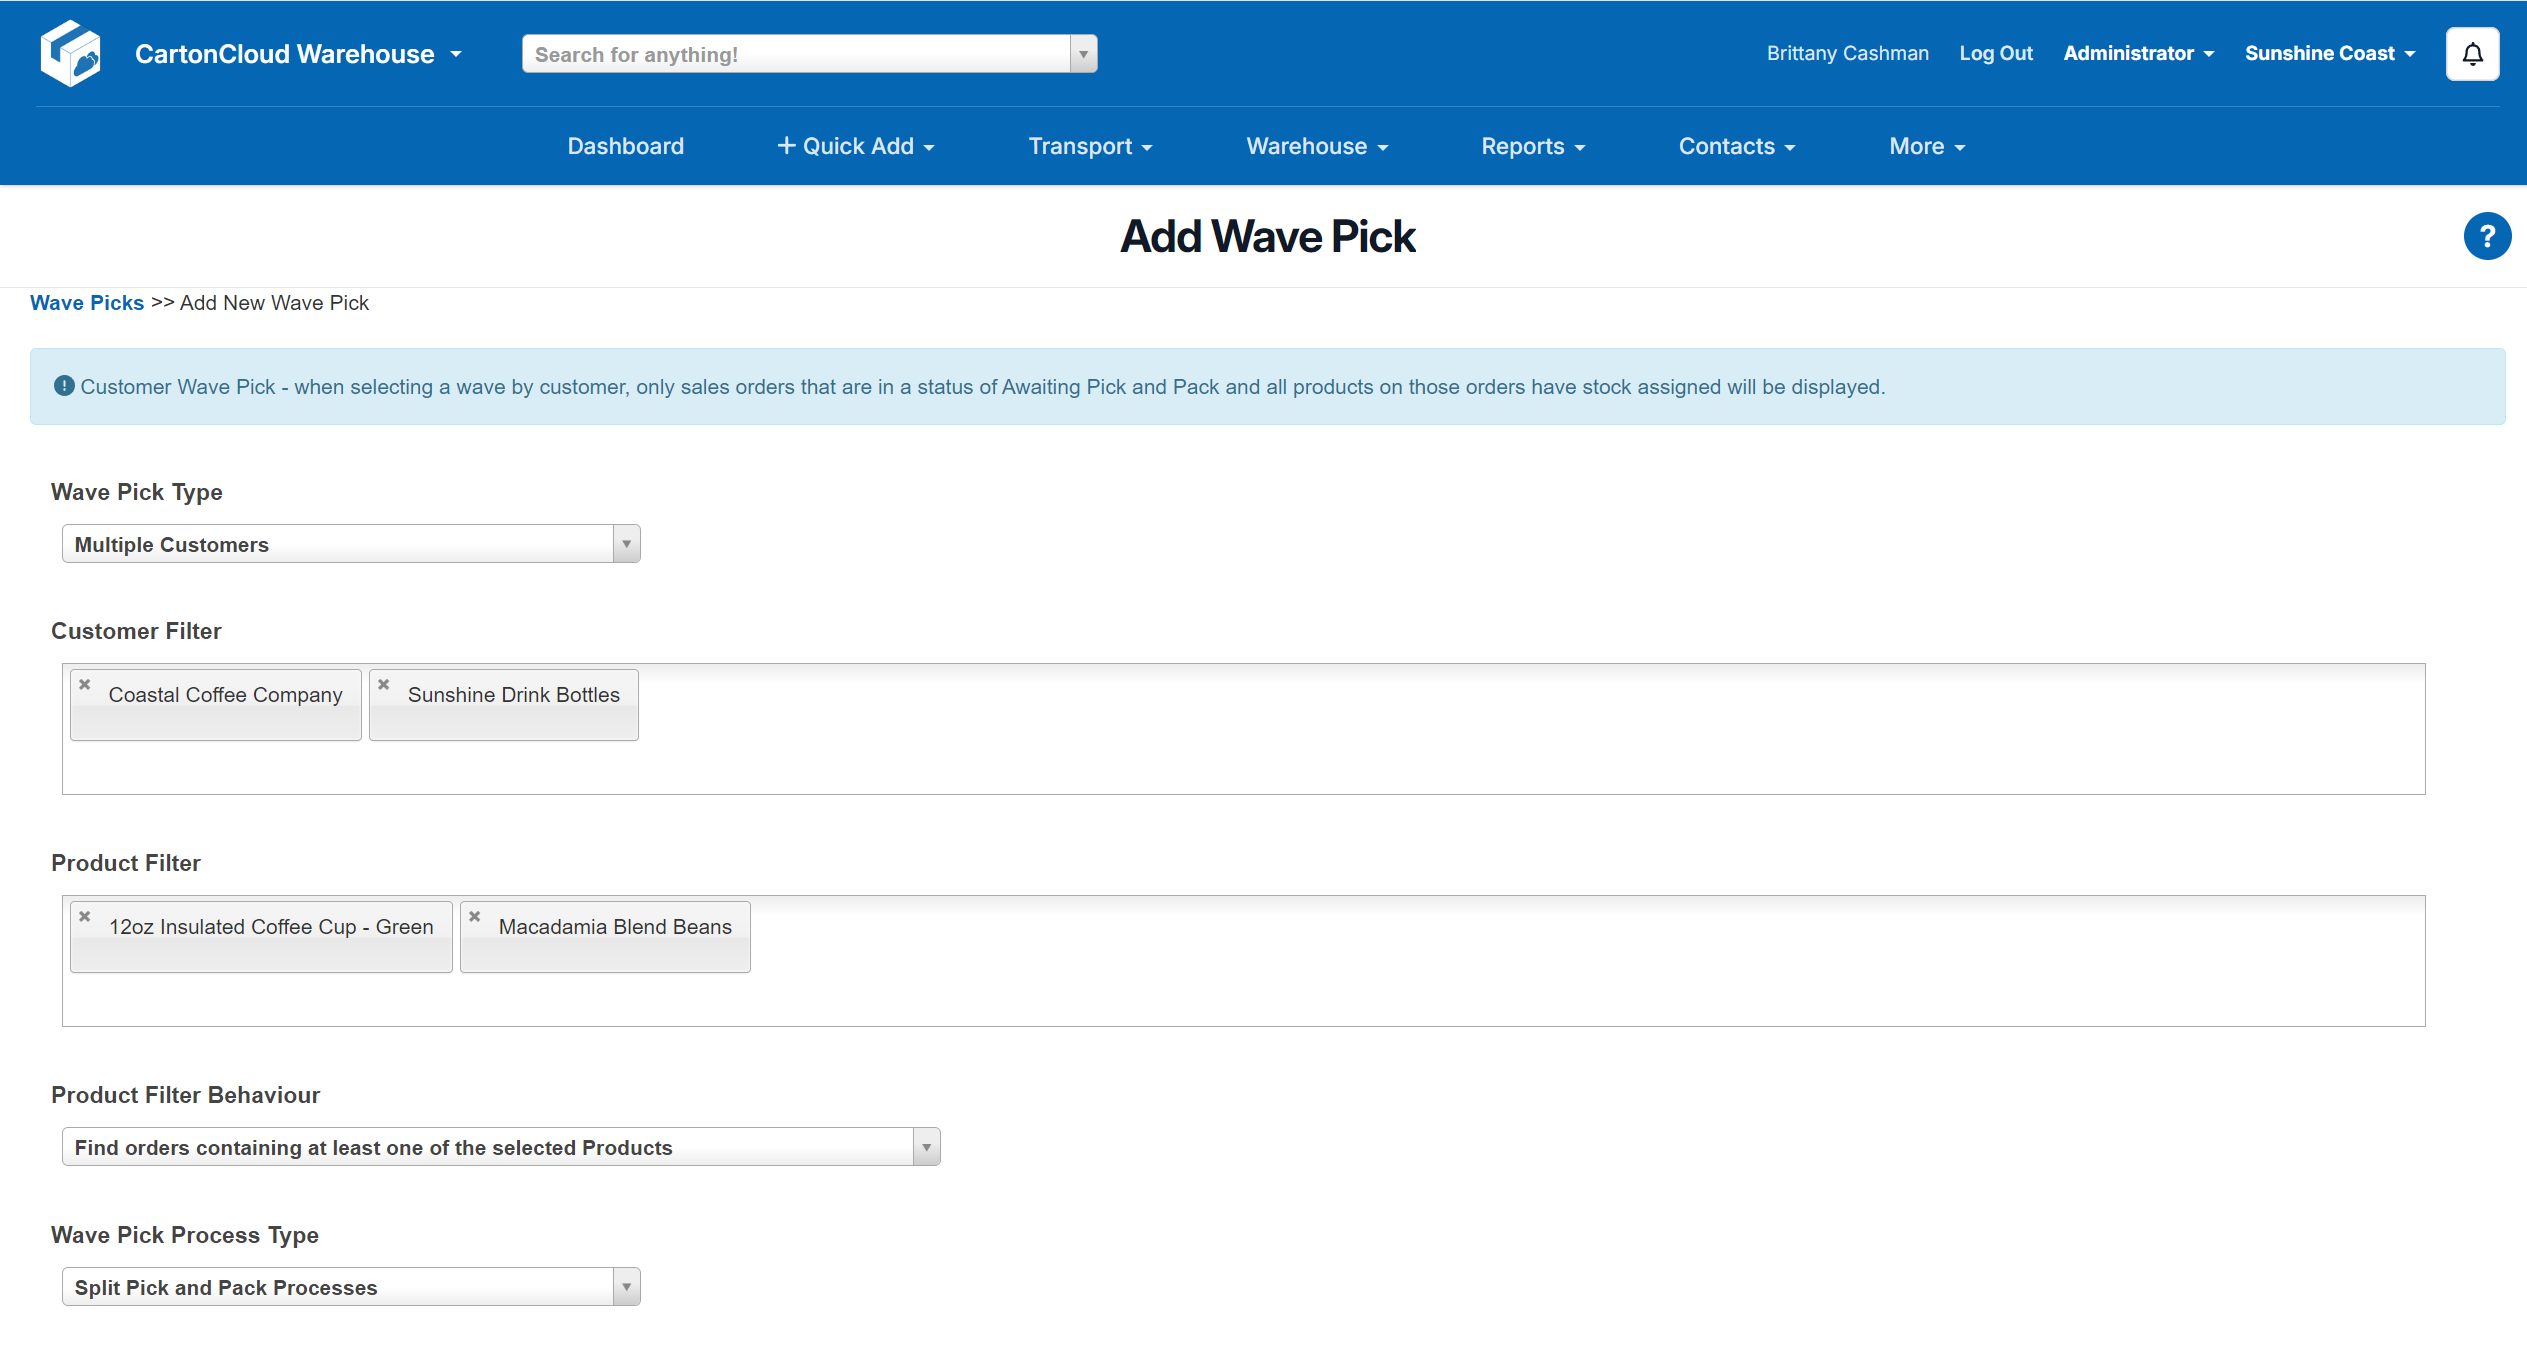Remove 12oz Insulated Coffee Cup - Green product
The image size is (2527, 1346).
coord(84,916)
